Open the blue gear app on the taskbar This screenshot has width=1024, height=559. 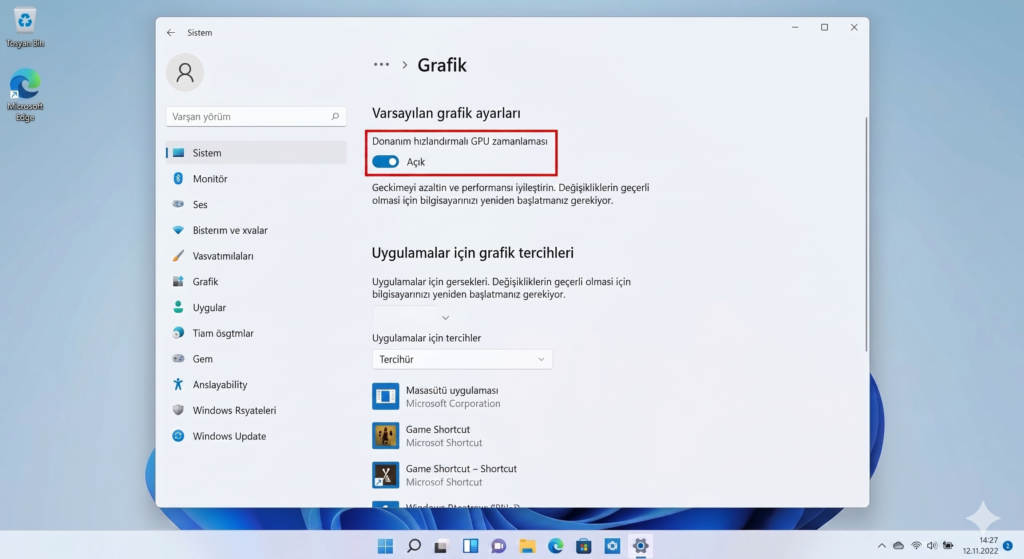[612, 546]
